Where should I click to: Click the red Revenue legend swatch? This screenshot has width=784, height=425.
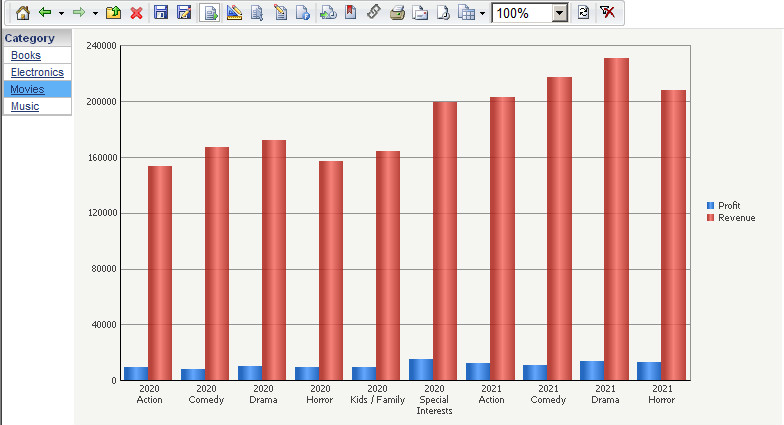[x=710, y=218]
